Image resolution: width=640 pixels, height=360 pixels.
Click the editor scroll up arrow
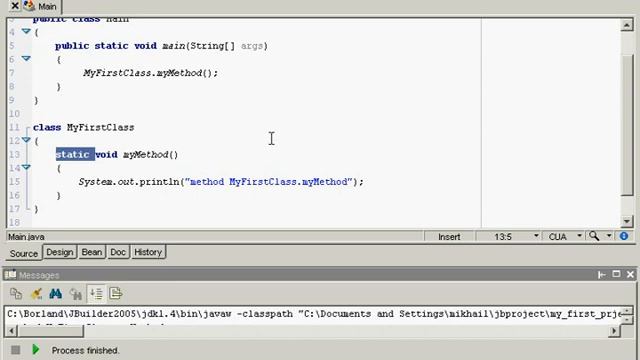point(627,25)
